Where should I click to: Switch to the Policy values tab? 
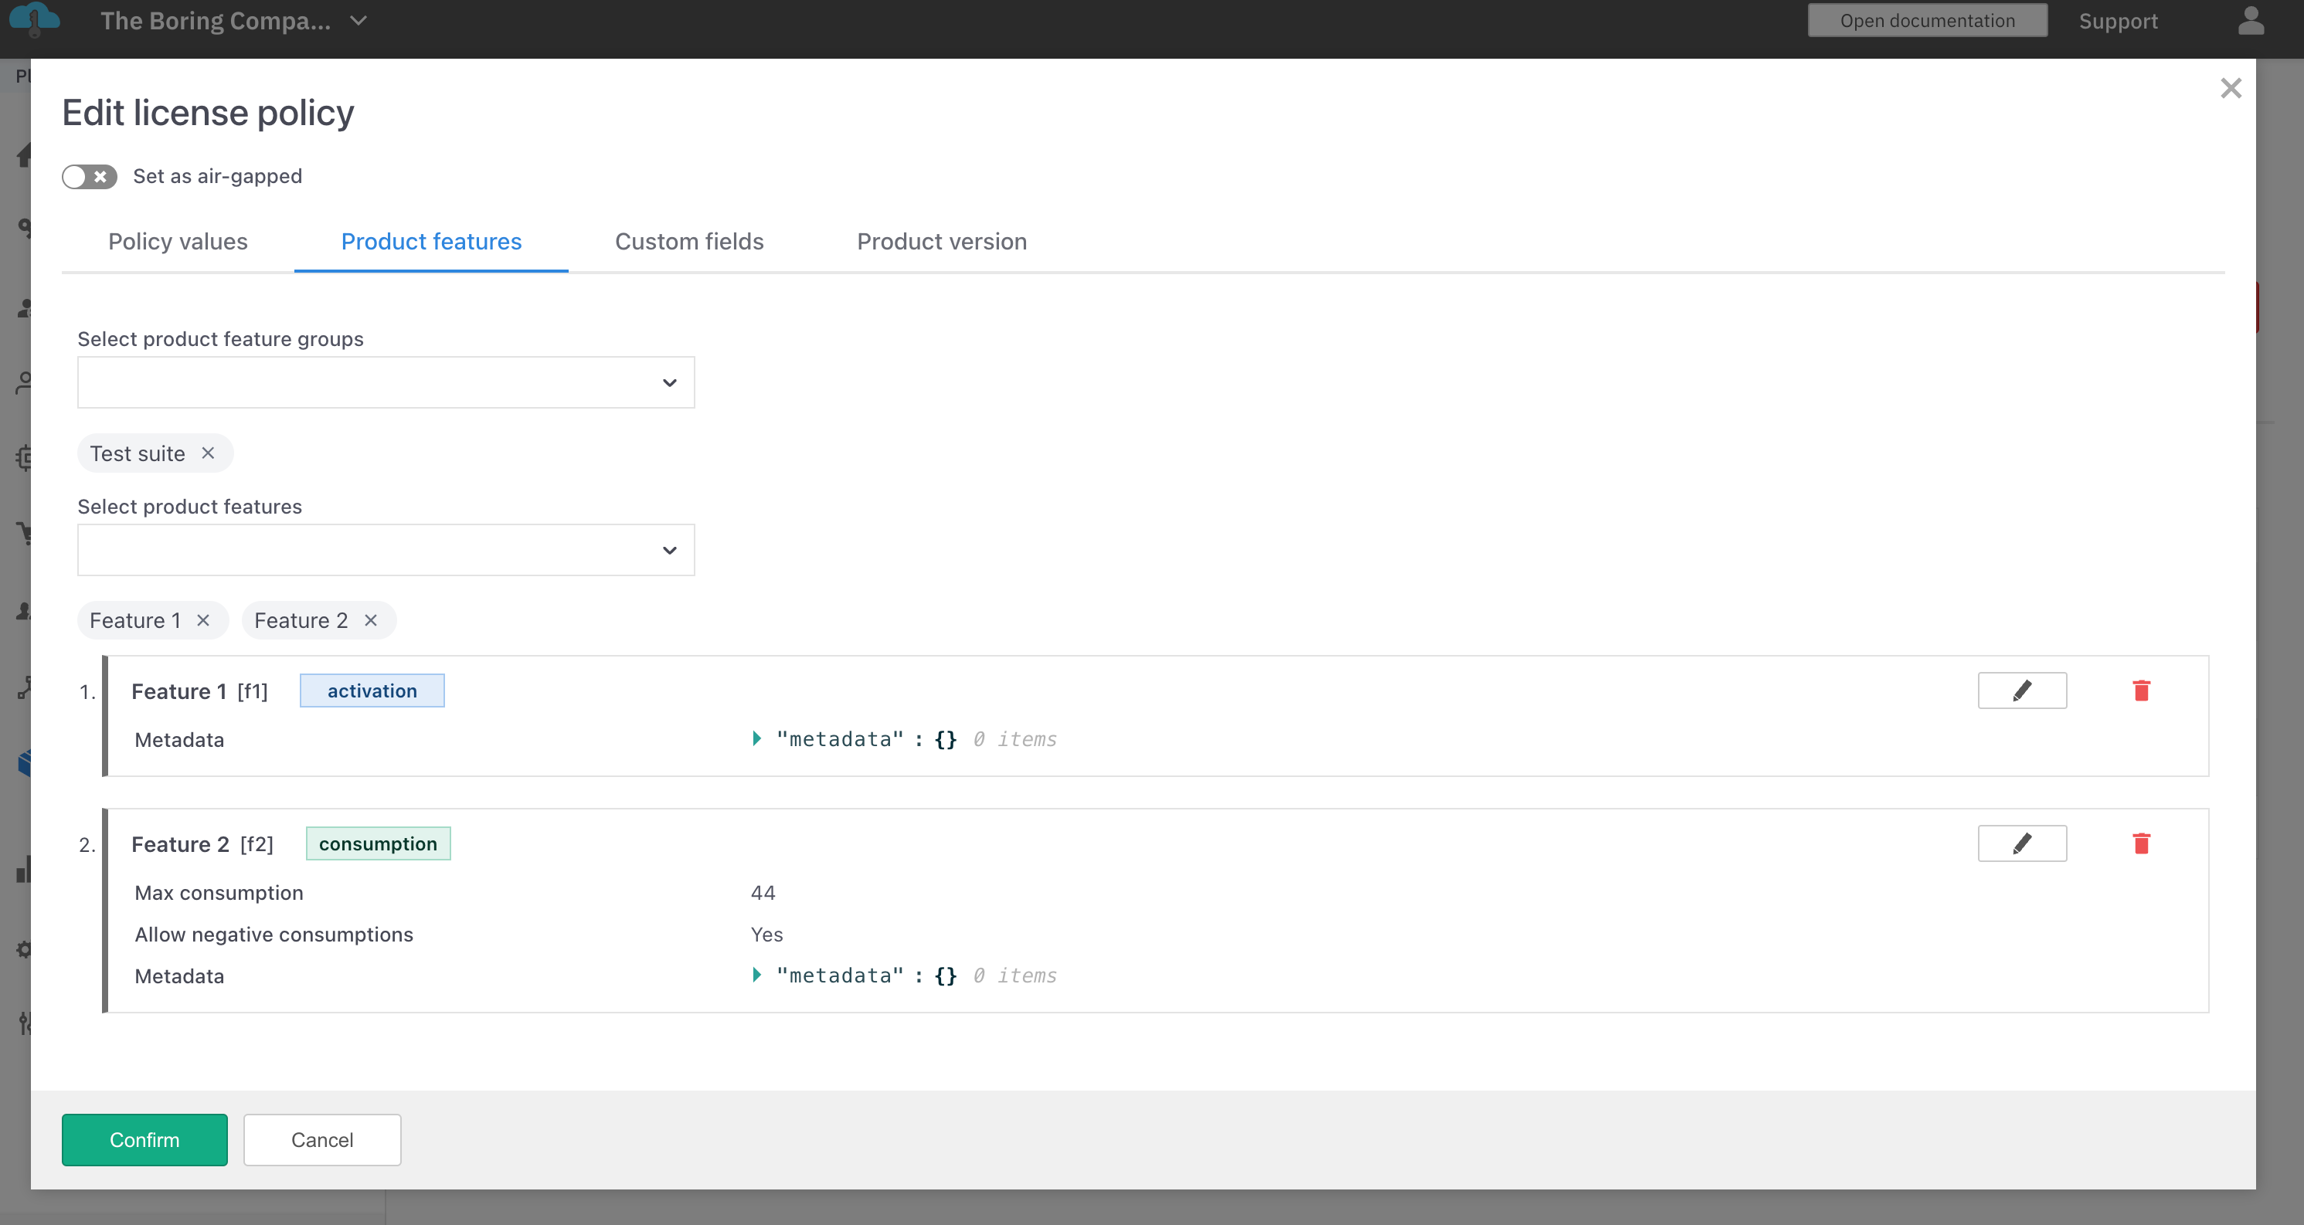(x=178, y=241)
